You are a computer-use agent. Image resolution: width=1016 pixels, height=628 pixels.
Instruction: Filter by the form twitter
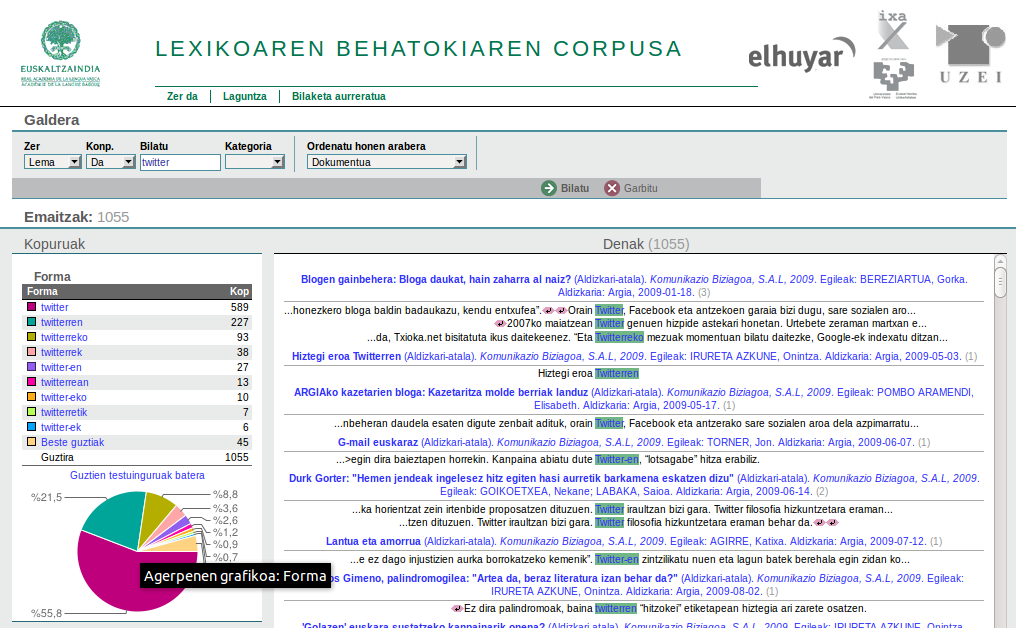pos(54,307)
